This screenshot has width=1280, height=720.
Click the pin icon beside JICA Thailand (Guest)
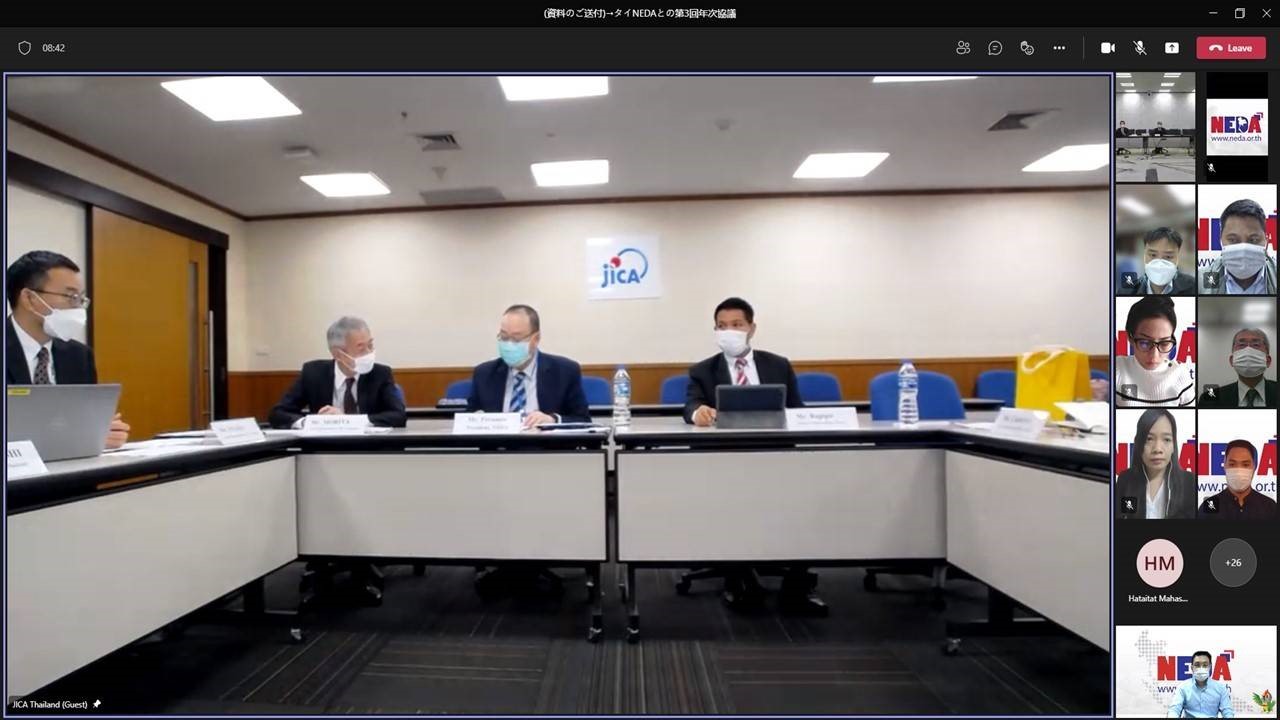point(97,704)
